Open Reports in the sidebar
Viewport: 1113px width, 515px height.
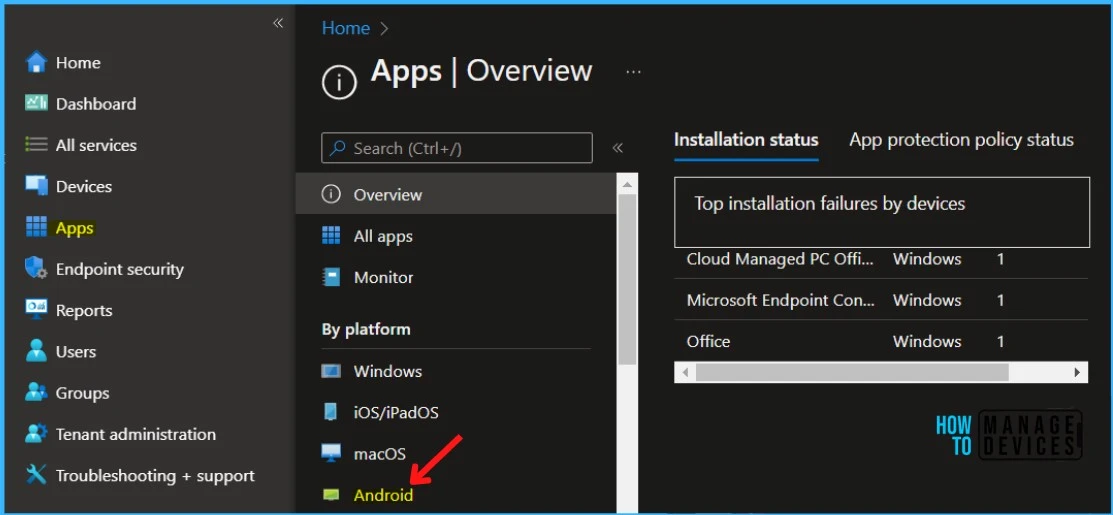[x=84, y=310]
